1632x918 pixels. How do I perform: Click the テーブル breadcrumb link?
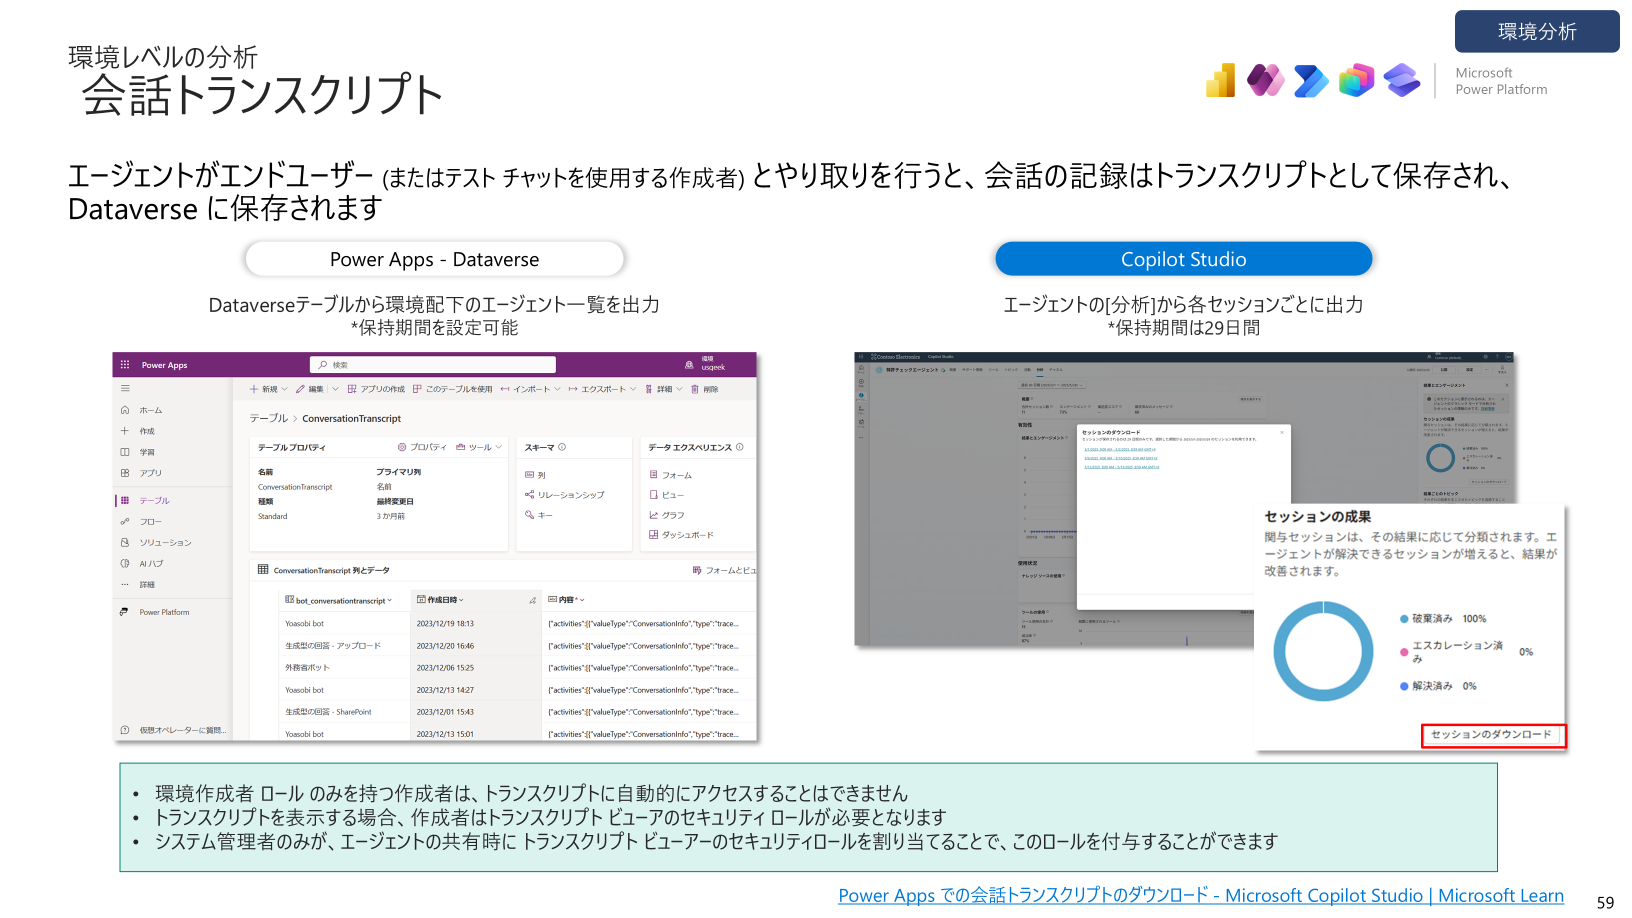point(268,418)
